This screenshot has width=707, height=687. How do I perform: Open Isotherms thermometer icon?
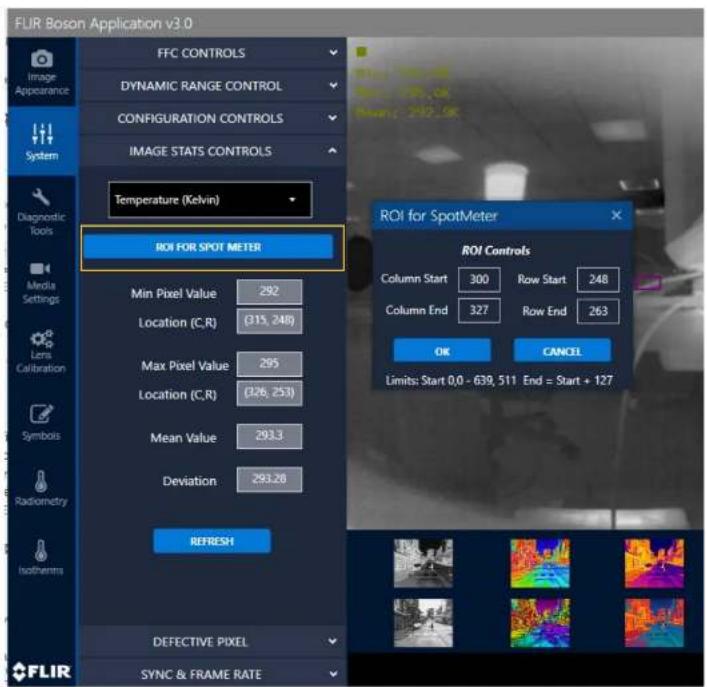click(x=41, y=550)
